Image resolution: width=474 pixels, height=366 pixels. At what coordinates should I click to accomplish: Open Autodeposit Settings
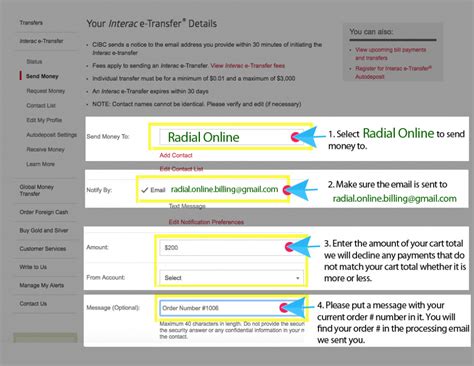pyautogui.click(x=52, y=135)
